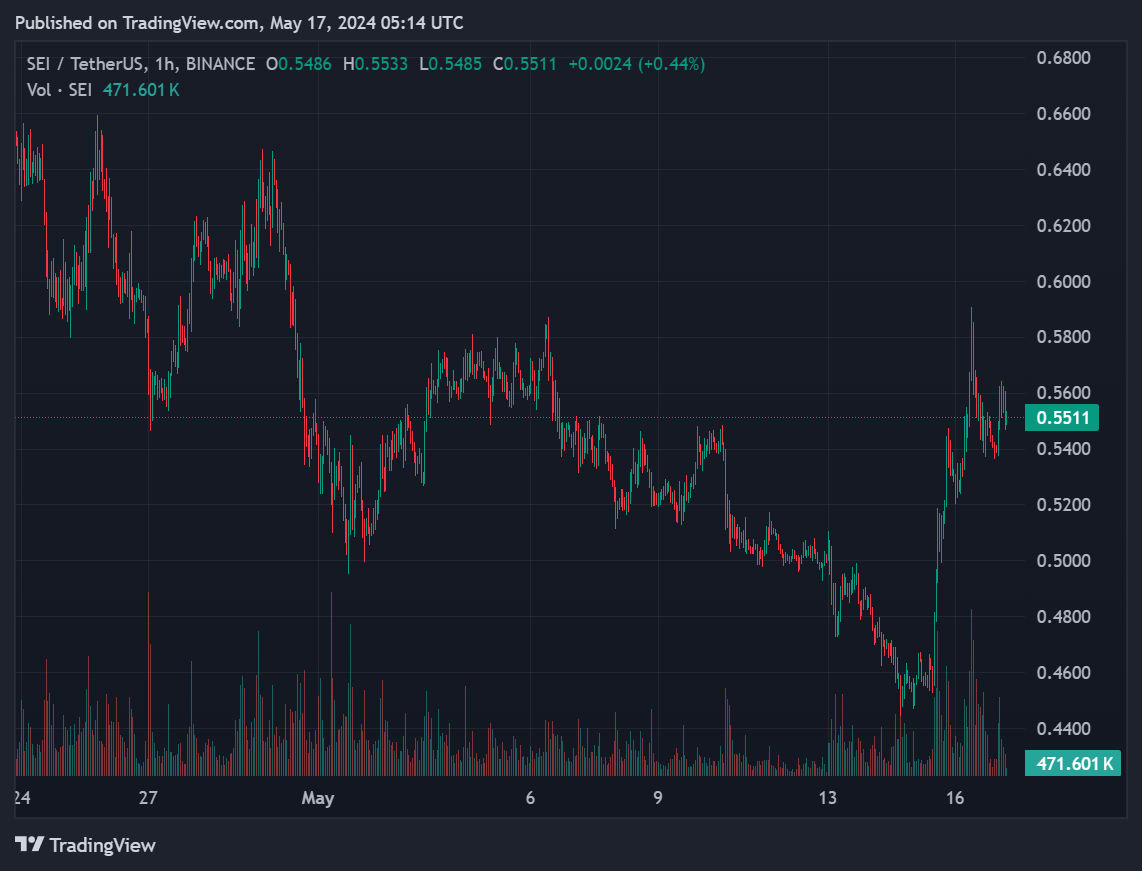Click the 0.5000 price scale label
Image resolution: width=1142 pixels, height=871 pixels.
[x=1063, y=560]
